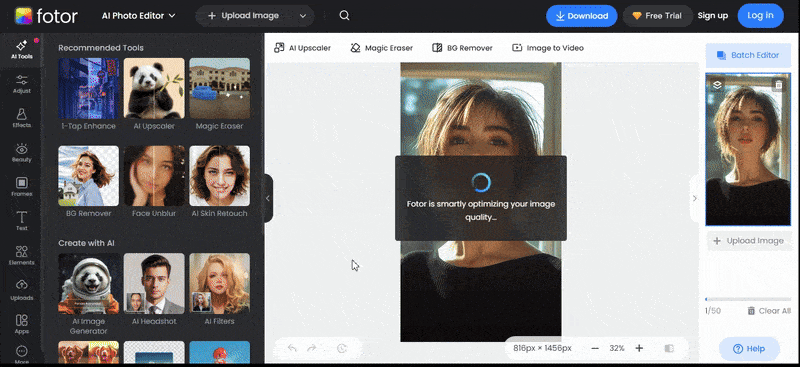Open the Frames sidebar panel
800x367 pixels.
[x=21, y=187]
